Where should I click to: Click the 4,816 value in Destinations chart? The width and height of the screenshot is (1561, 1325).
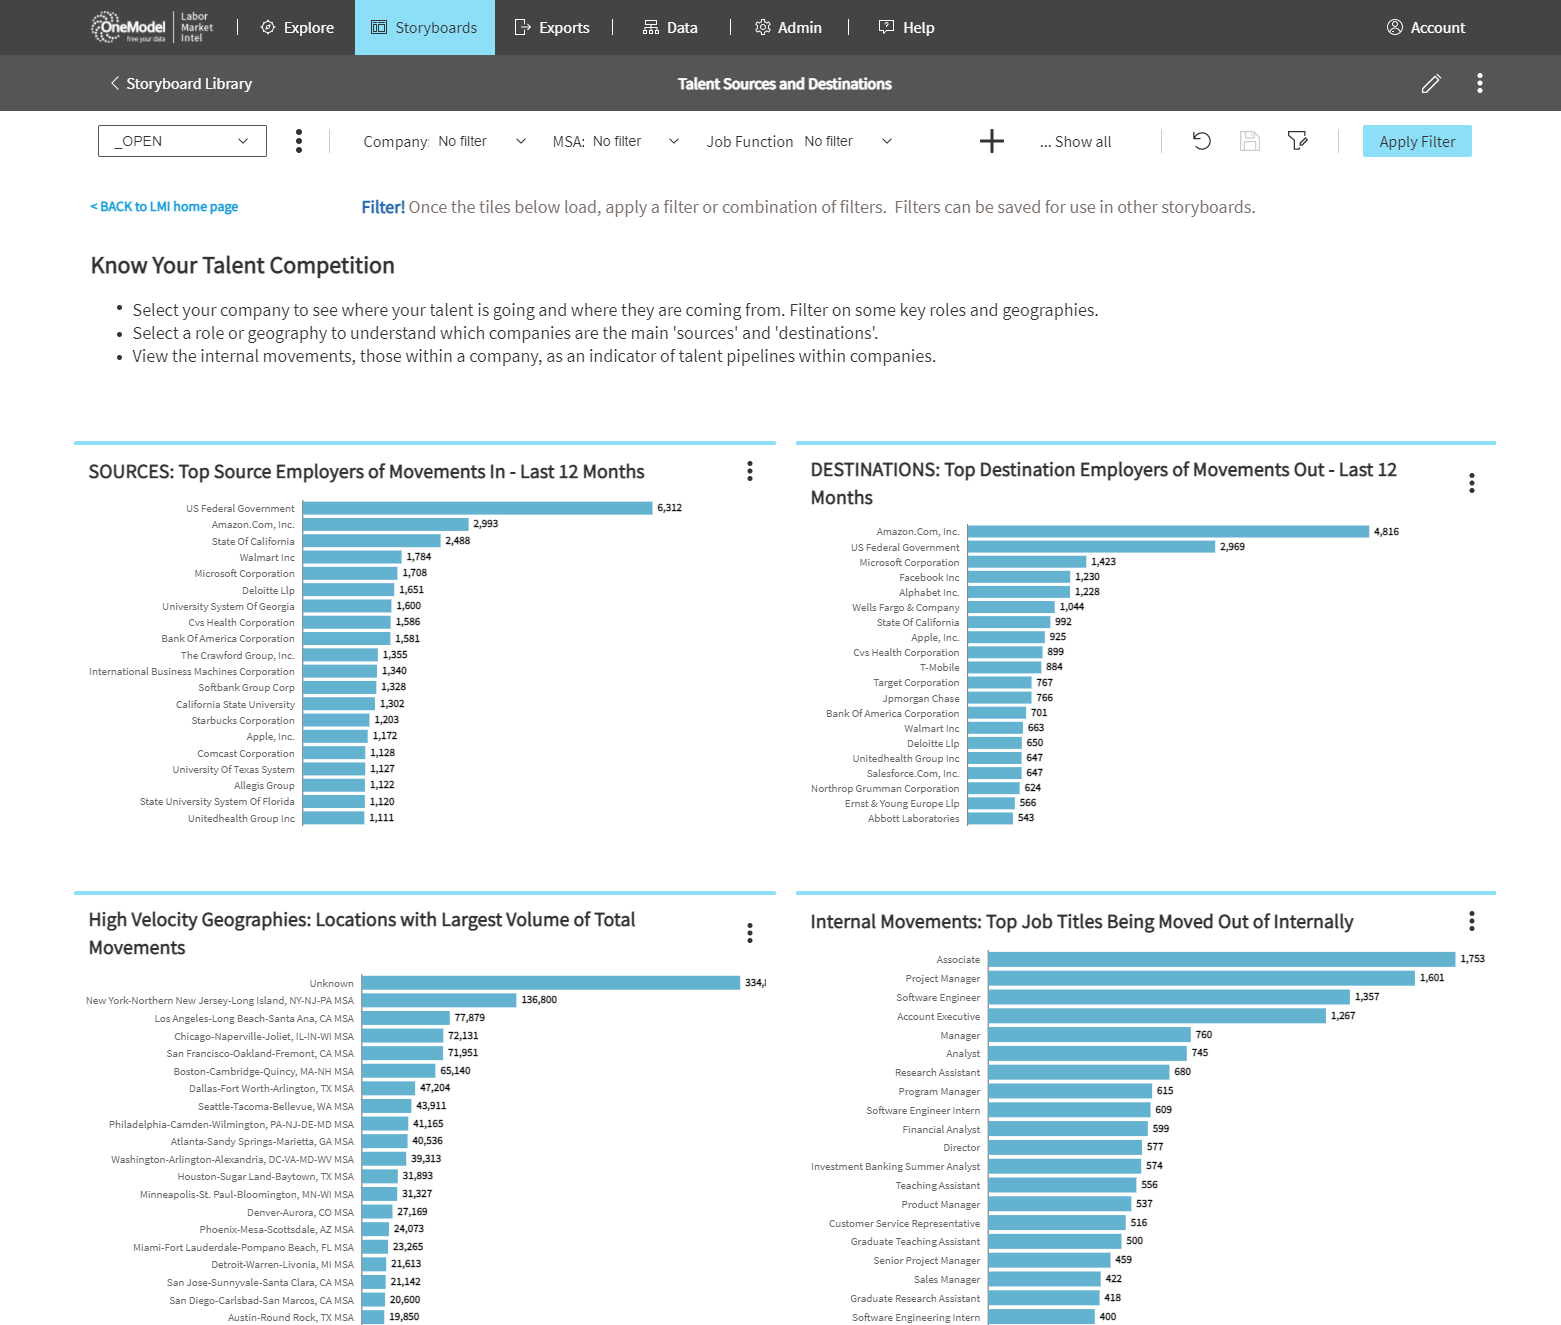1387,531
